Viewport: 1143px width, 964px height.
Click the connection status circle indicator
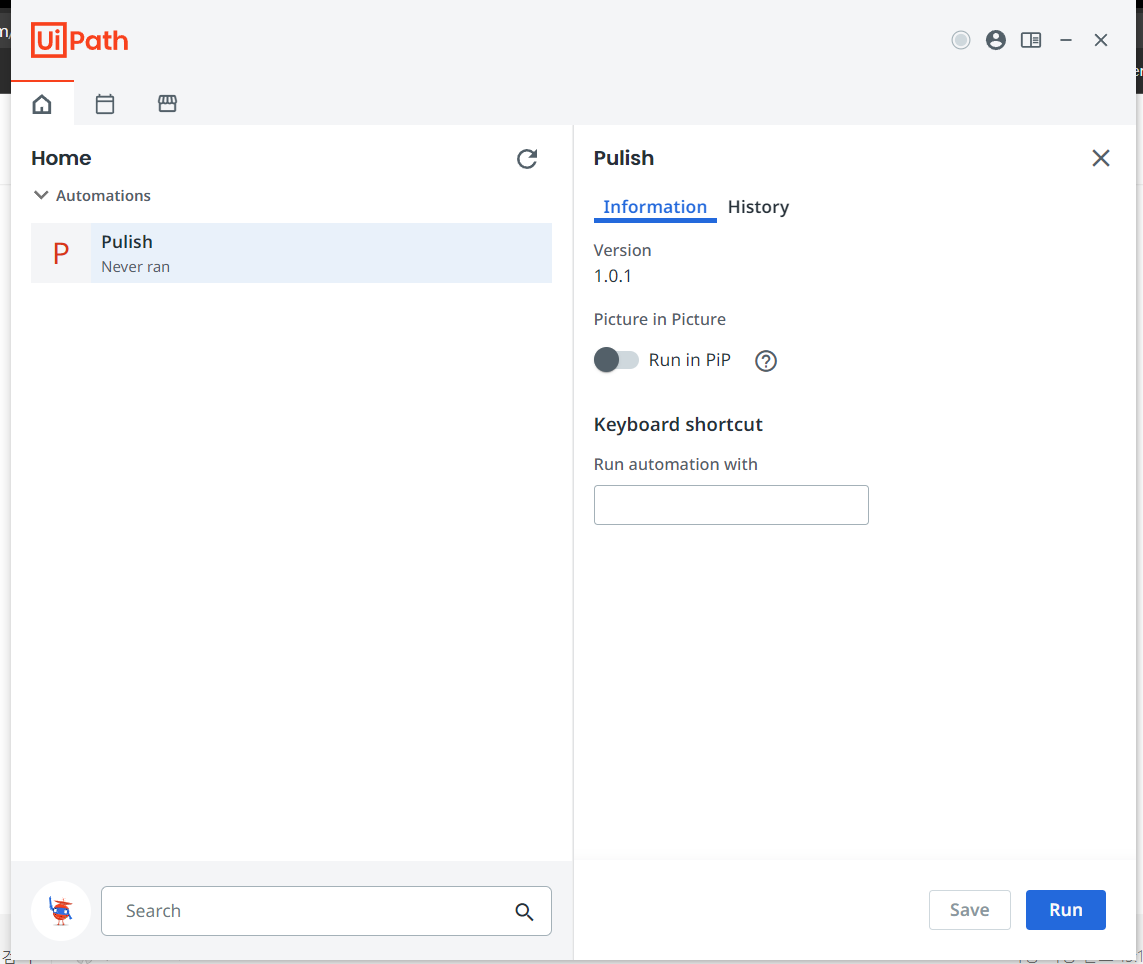(961, 40)
